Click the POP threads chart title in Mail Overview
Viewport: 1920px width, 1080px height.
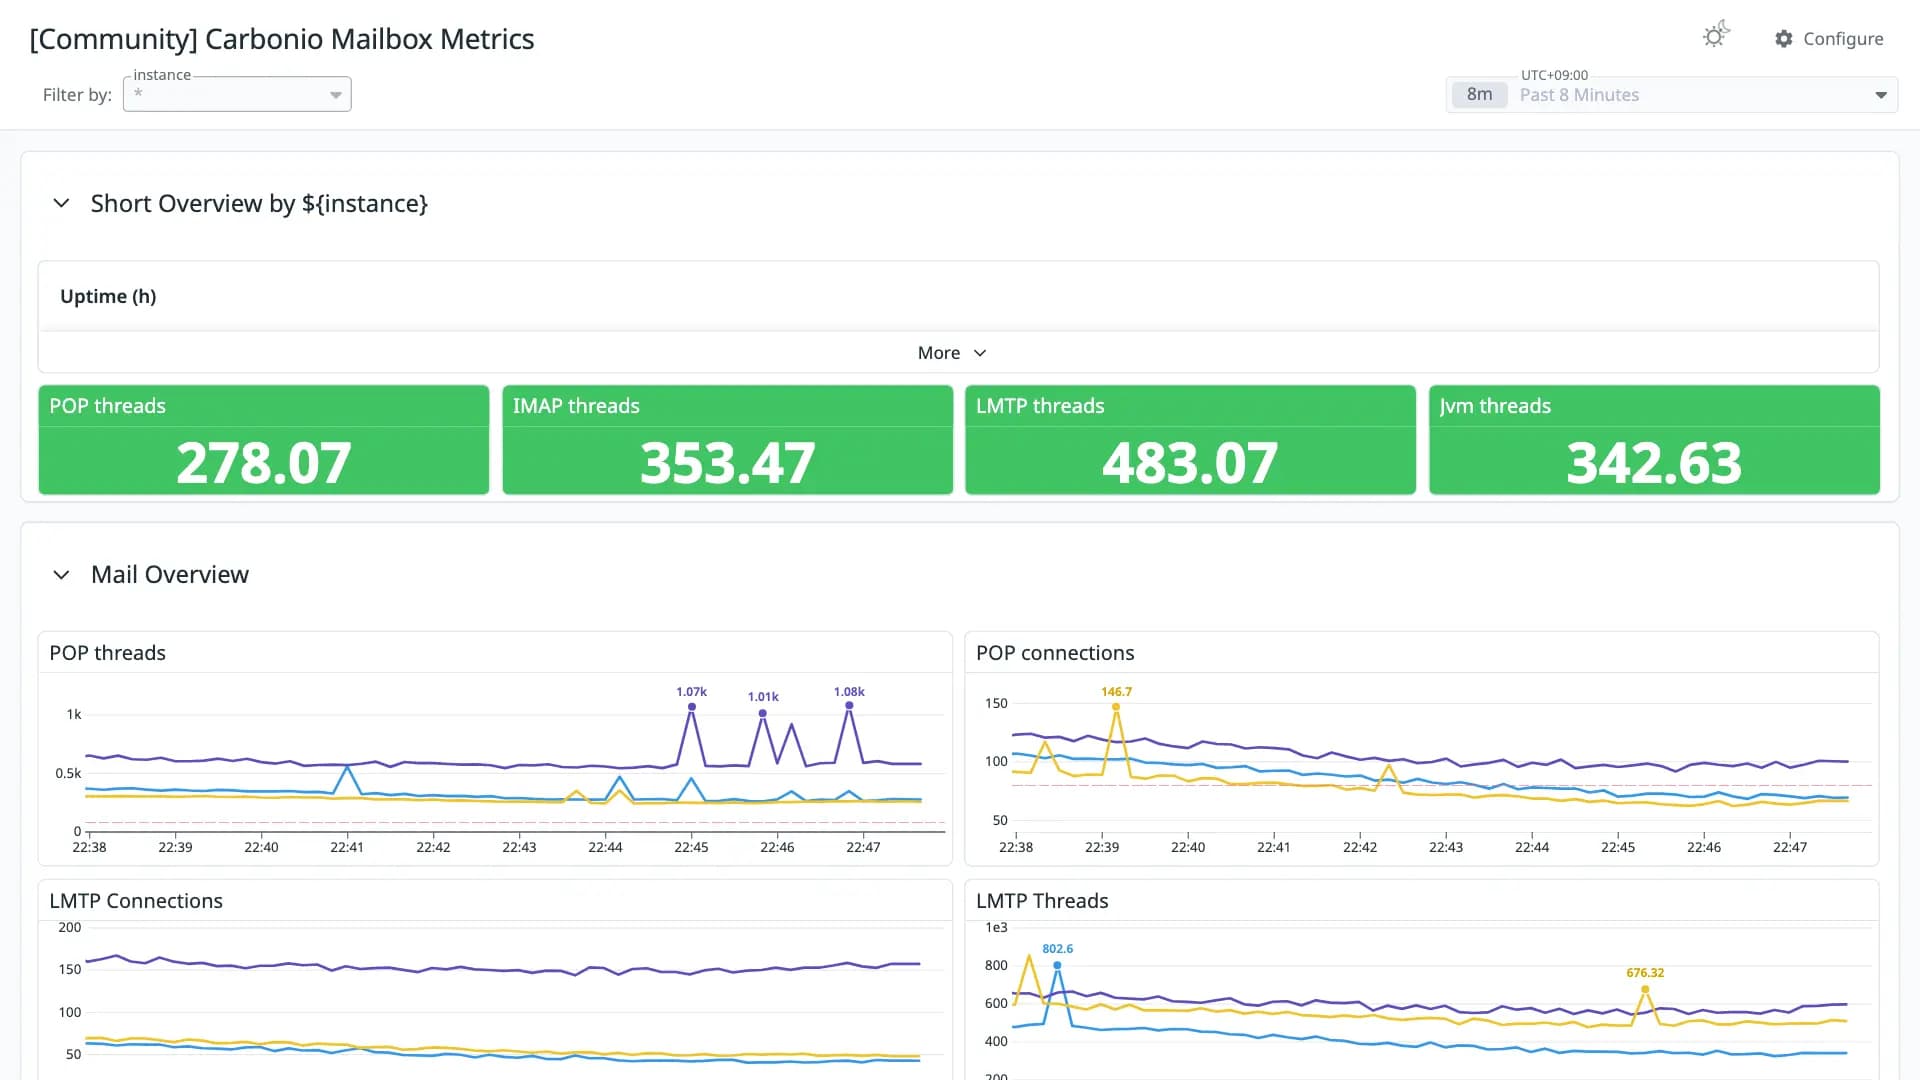(107, 653)
